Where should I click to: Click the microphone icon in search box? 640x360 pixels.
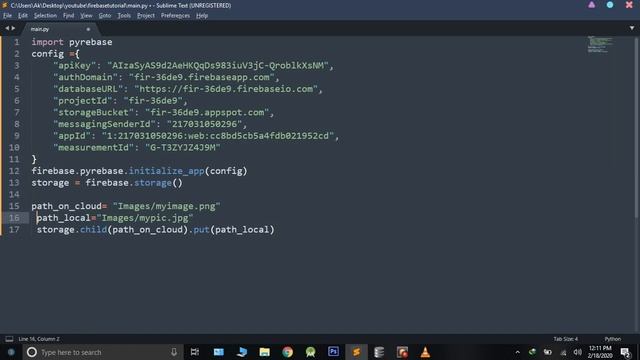pyautogui.click(x=174, y=352)
